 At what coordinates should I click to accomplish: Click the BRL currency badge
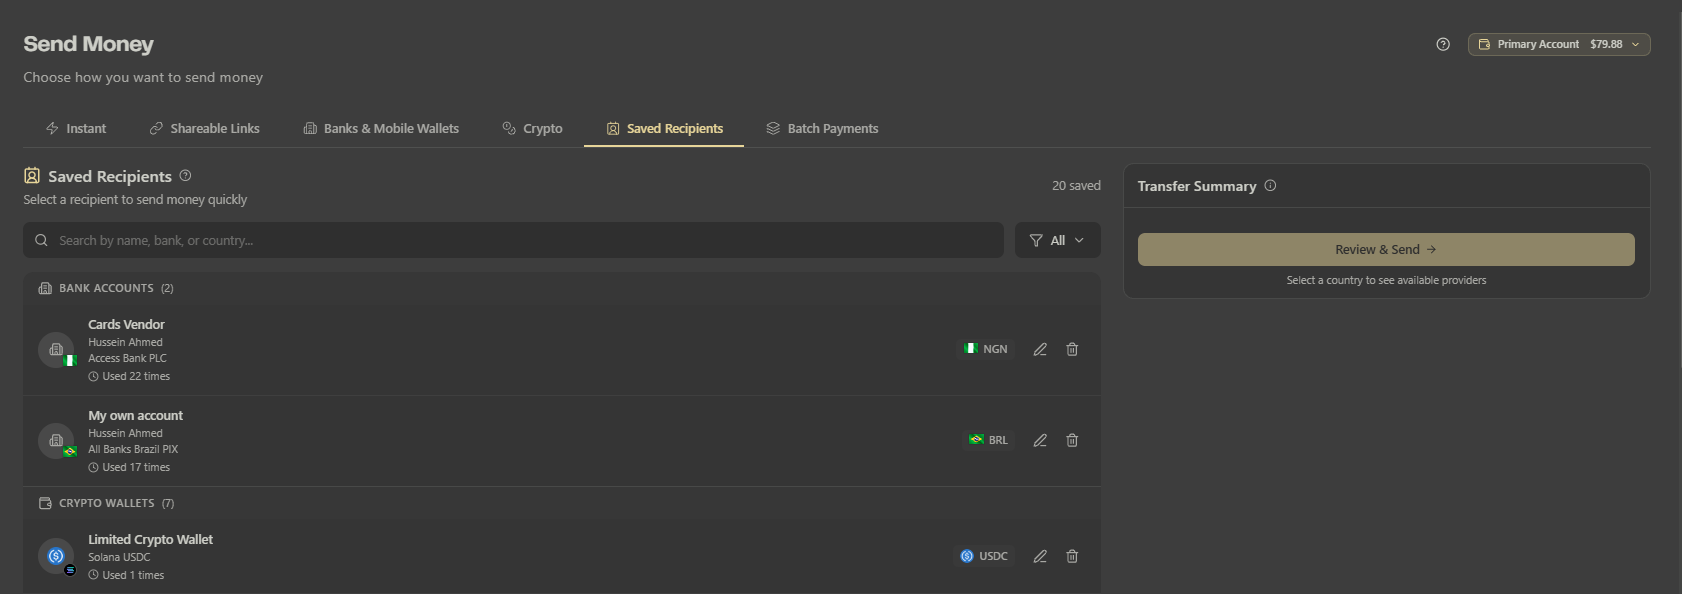[x=988, y=440]
